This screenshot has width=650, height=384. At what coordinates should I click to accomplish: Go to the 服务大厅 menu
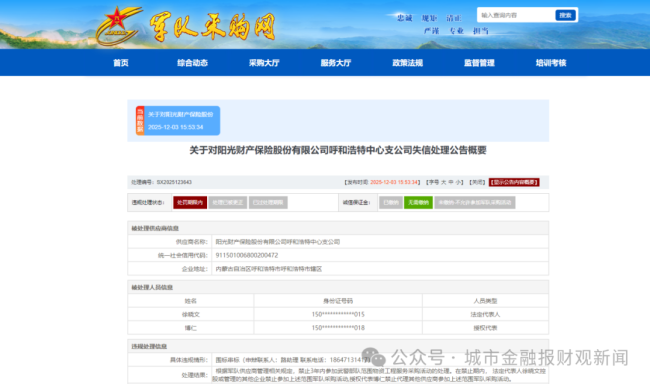point(336,63)
